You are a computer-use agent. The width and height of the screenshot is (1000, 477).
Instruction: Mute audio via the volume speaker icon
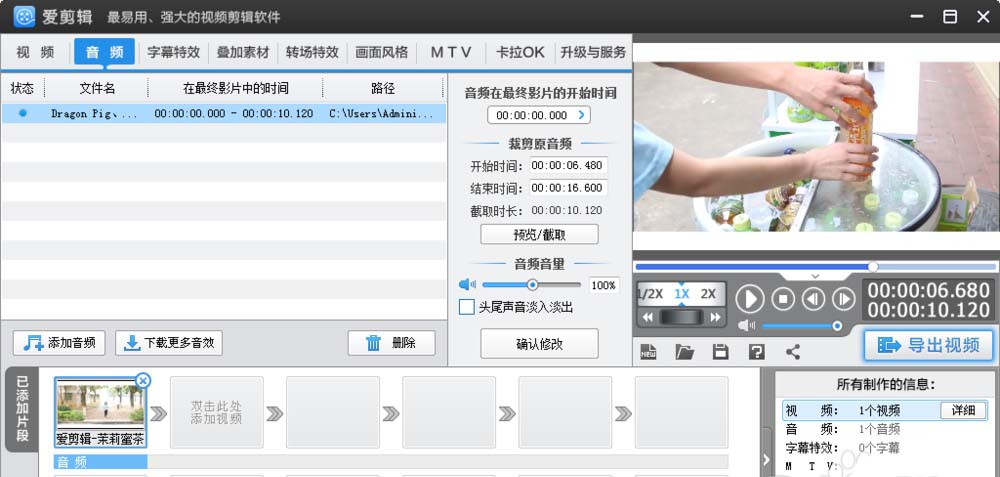(467, 284)
